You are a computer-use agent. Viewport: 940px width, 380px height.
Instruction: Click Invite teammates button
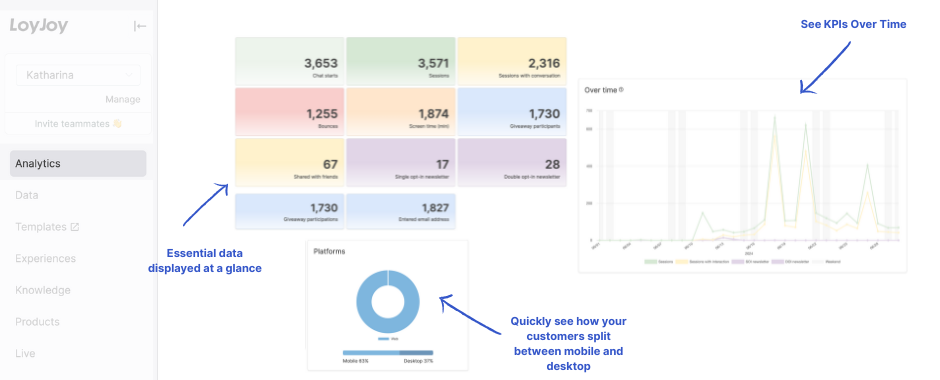click(x=78, y=123)
